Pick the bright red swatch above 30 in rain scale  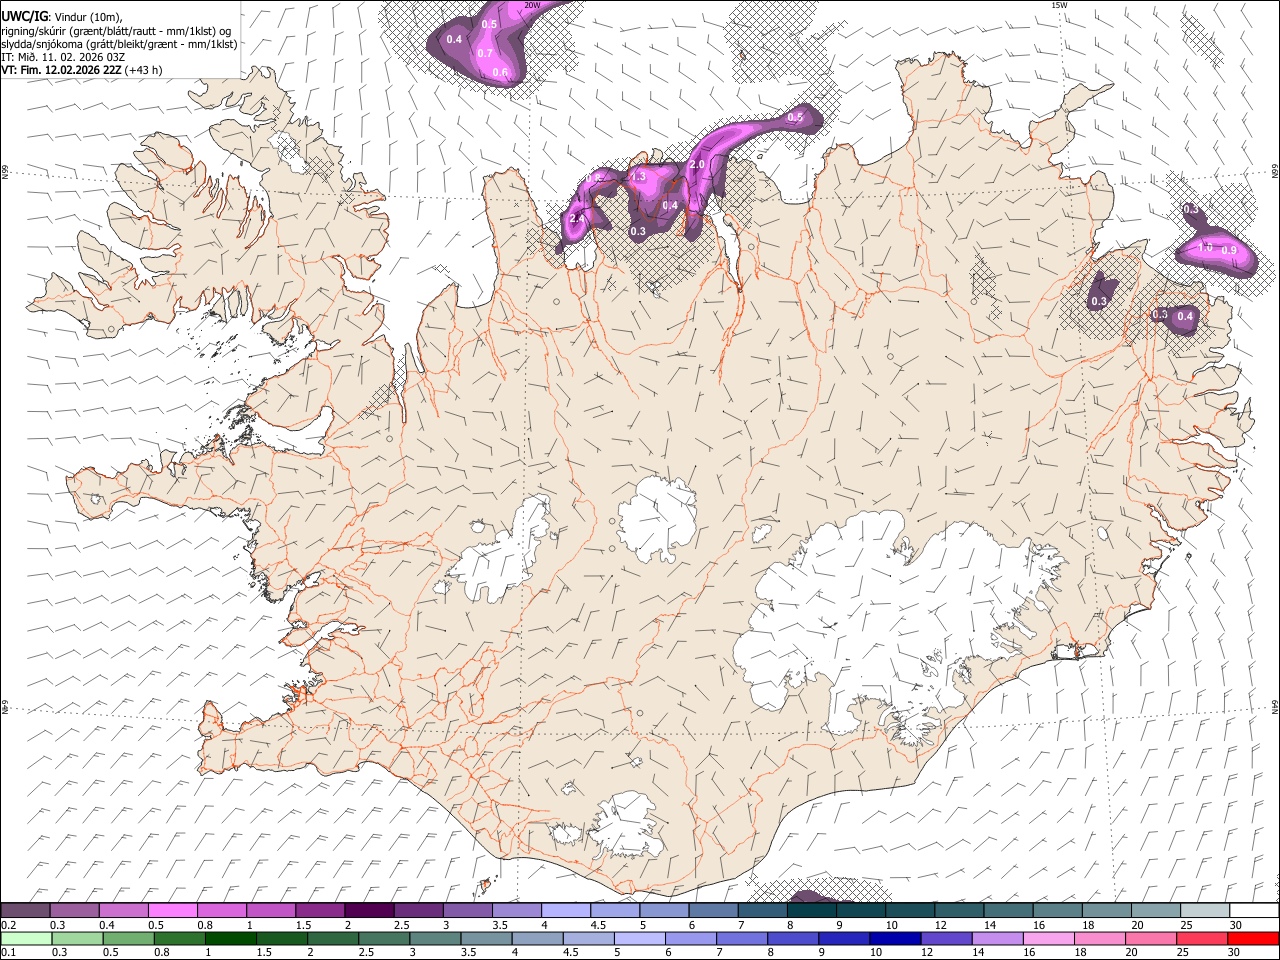point(1253,938)
